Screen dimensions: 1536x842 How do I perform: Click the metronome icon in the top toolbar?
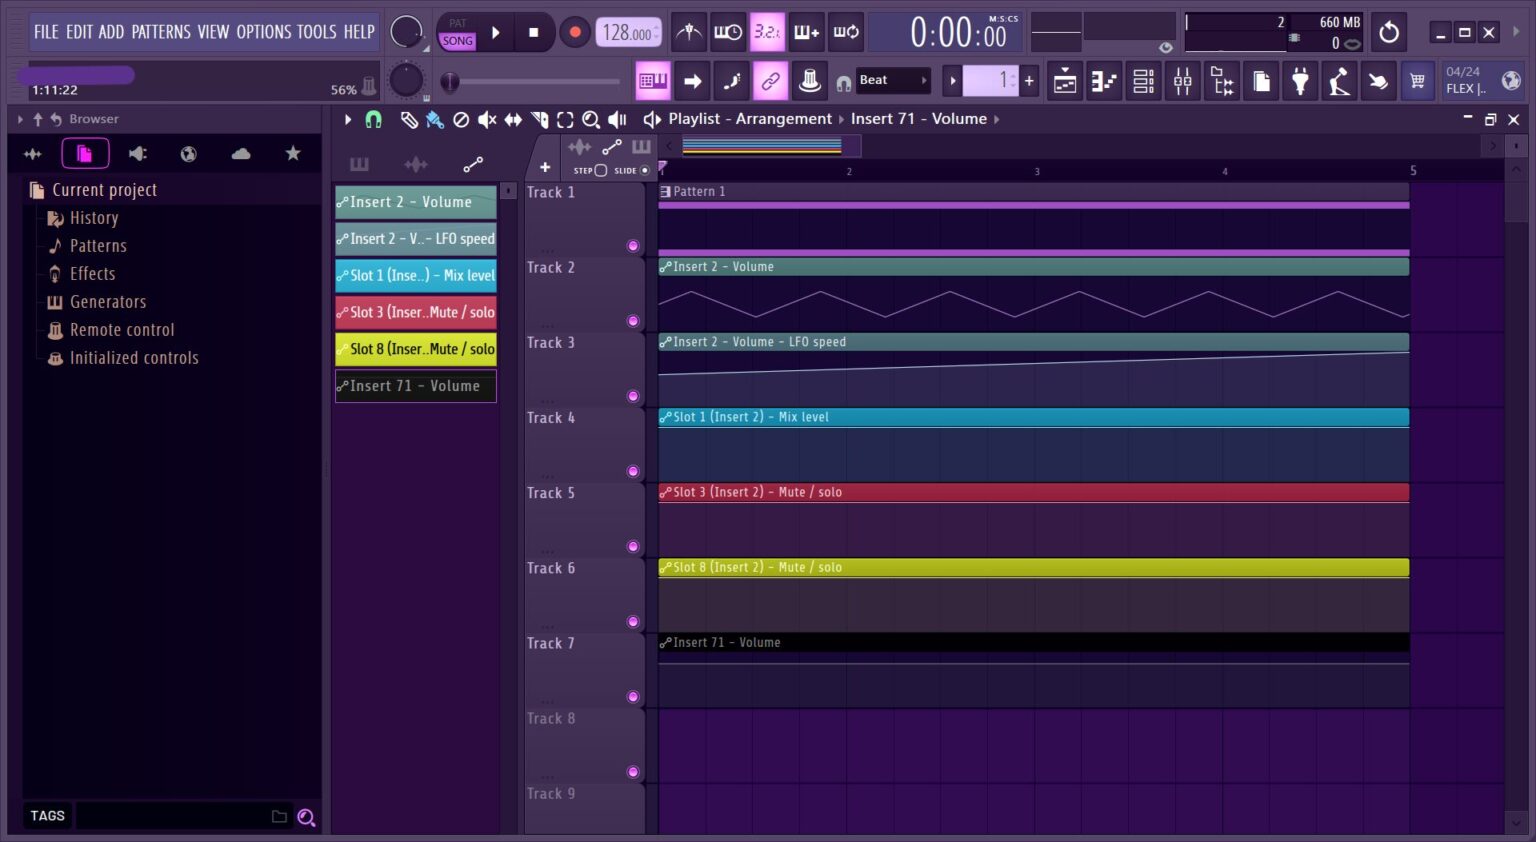(688, 31)
